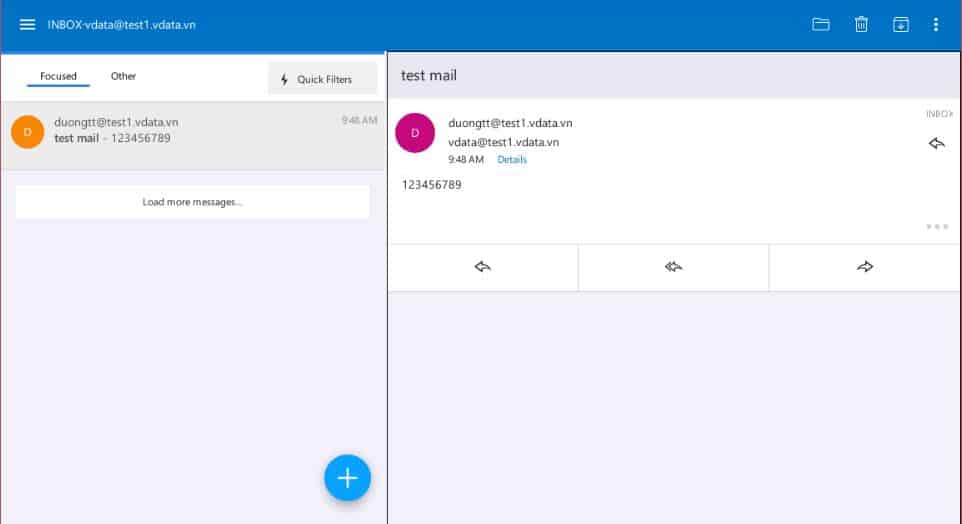Open the hamburger navigation menu
The height and width of the screenshot is (524, 962).
click(x=27, y=24)
